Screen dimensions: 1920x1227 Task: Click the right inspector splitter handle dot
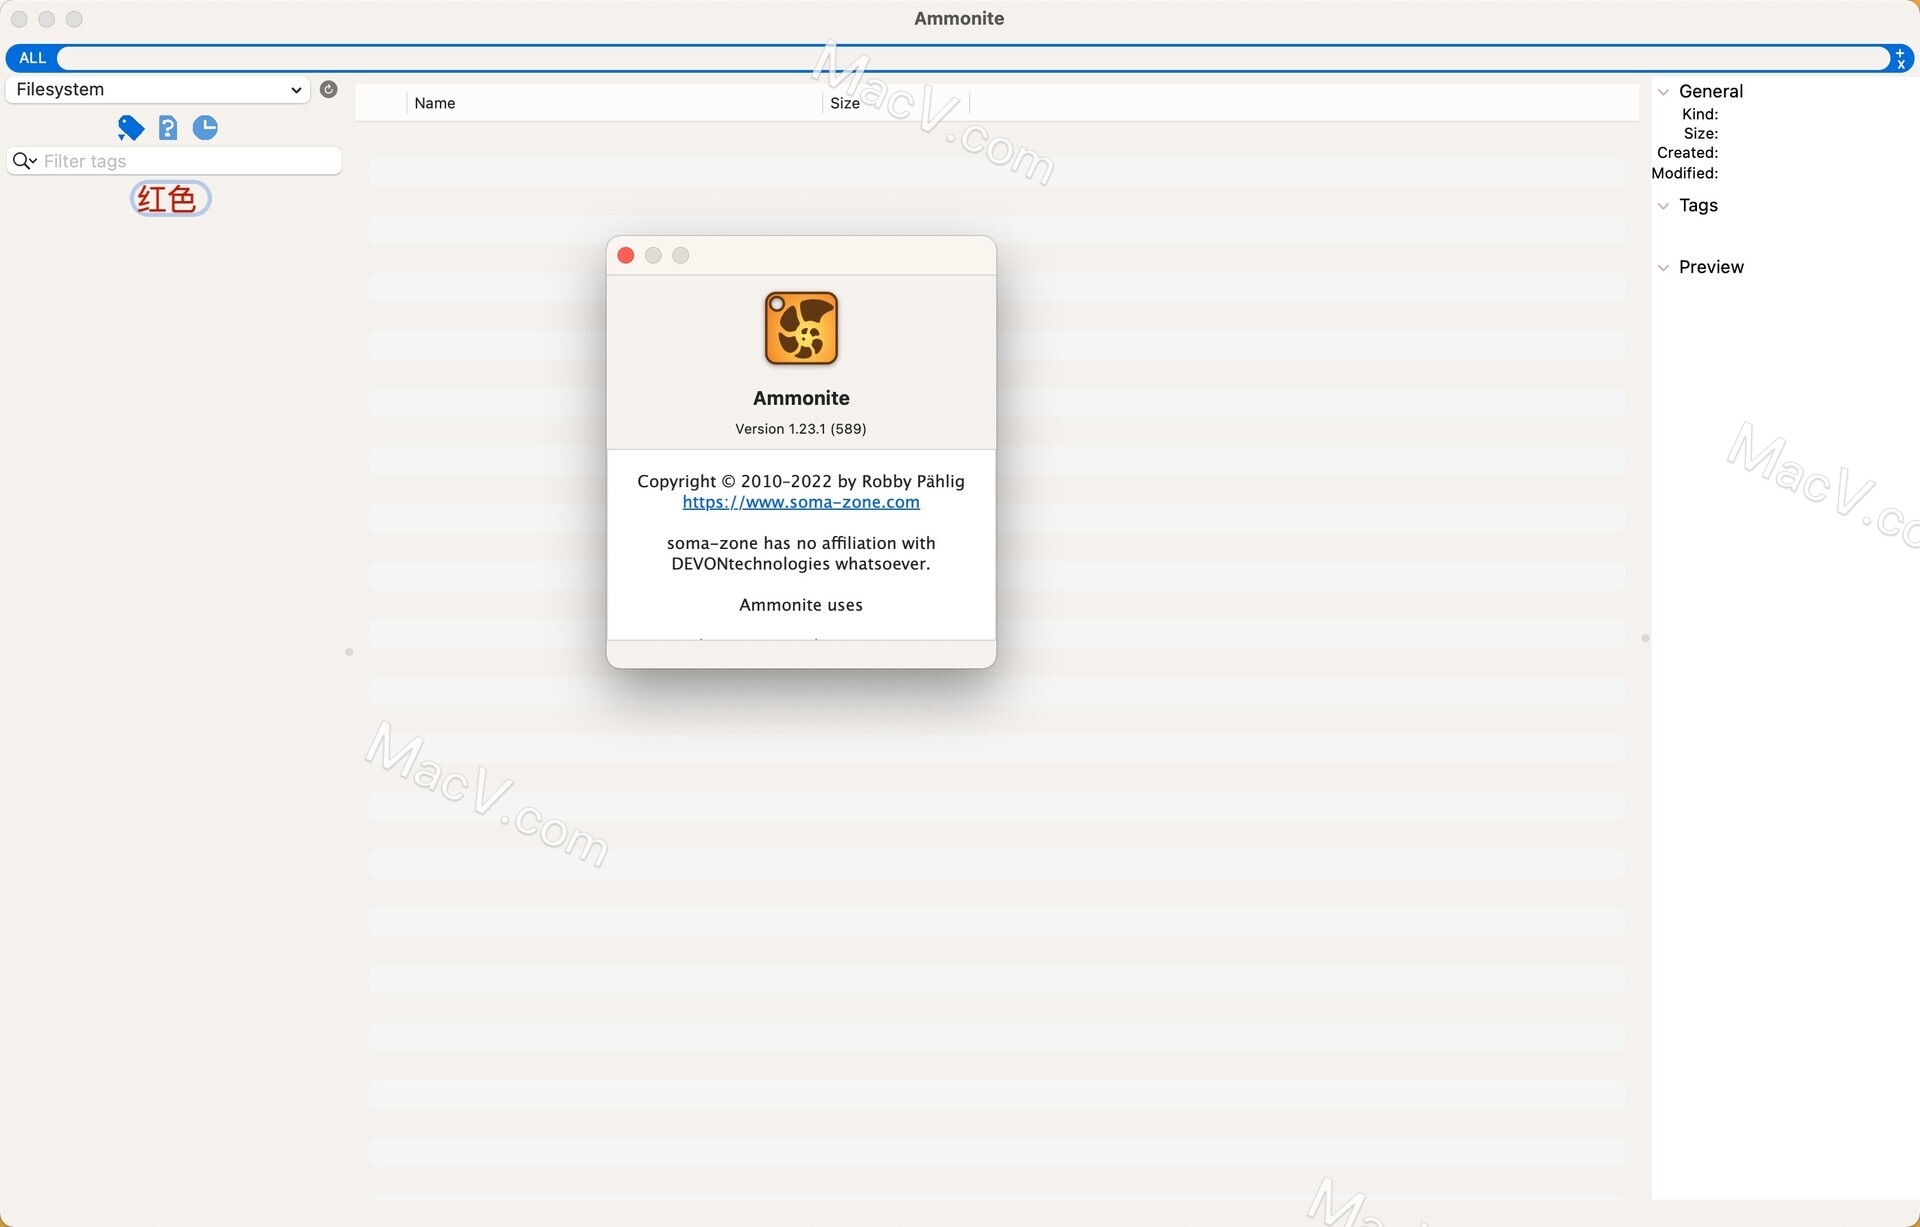pos(1645,638)
